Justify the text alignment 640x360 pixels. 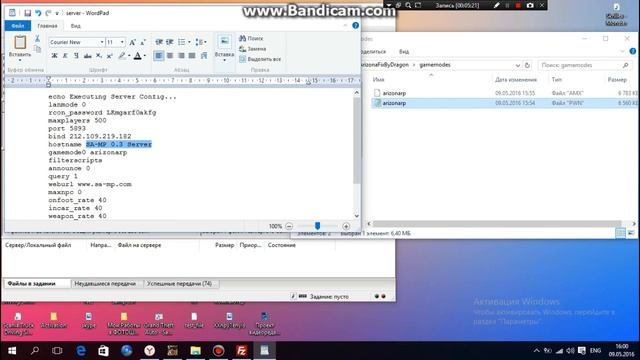(x=192, y=56)
